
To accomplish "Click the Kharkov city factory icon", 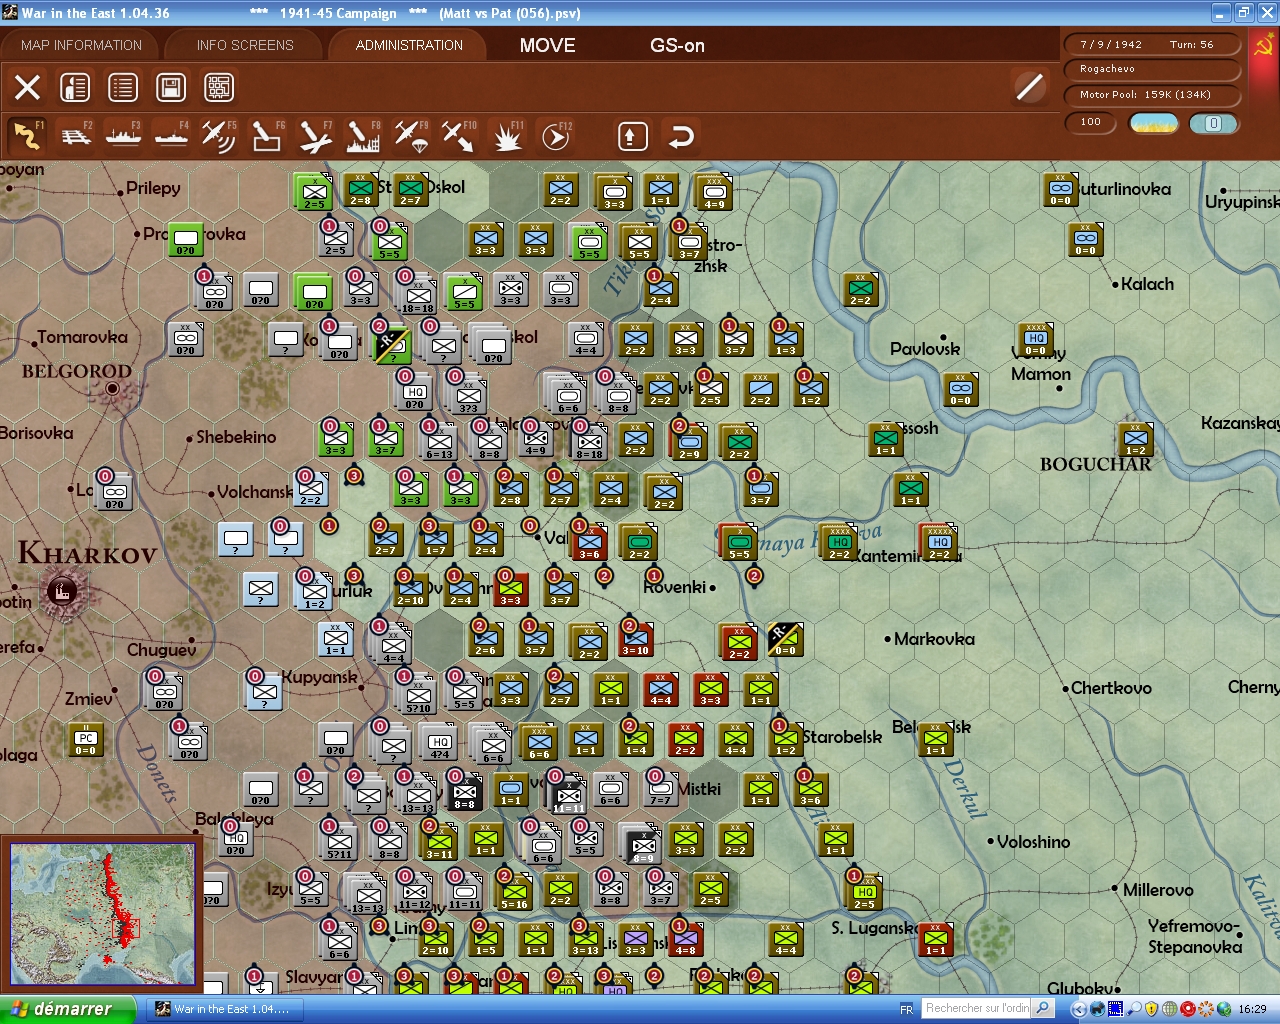I will (62, 590).
